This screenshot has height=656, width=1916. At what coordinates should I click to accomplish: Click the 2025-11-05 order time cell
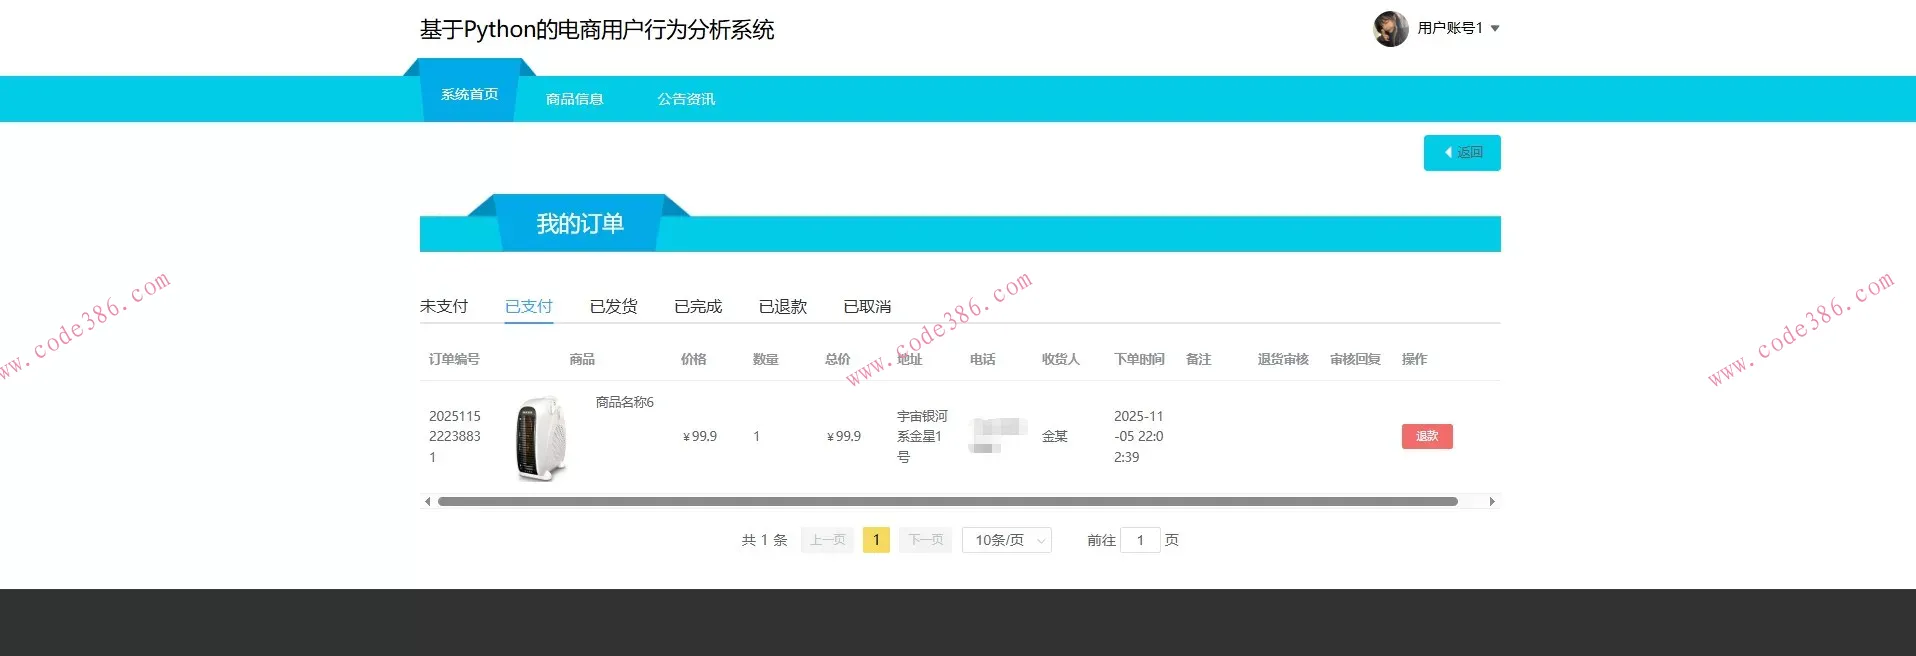(x=1139, y=436)
